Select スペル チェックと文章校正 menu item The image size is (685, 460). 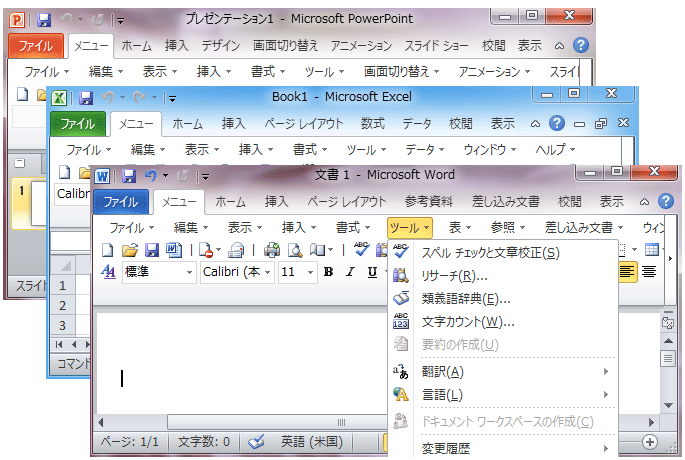coord(502,253)
